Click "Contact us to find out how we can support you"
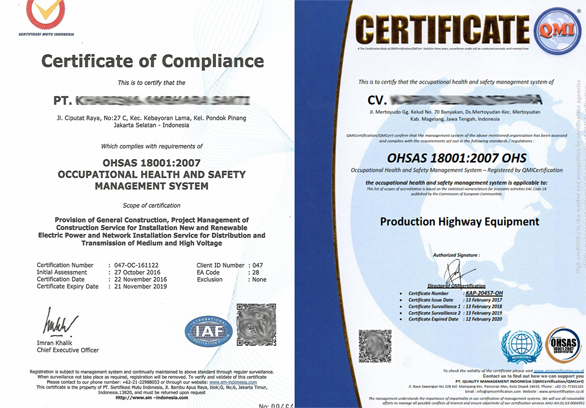 533,376
